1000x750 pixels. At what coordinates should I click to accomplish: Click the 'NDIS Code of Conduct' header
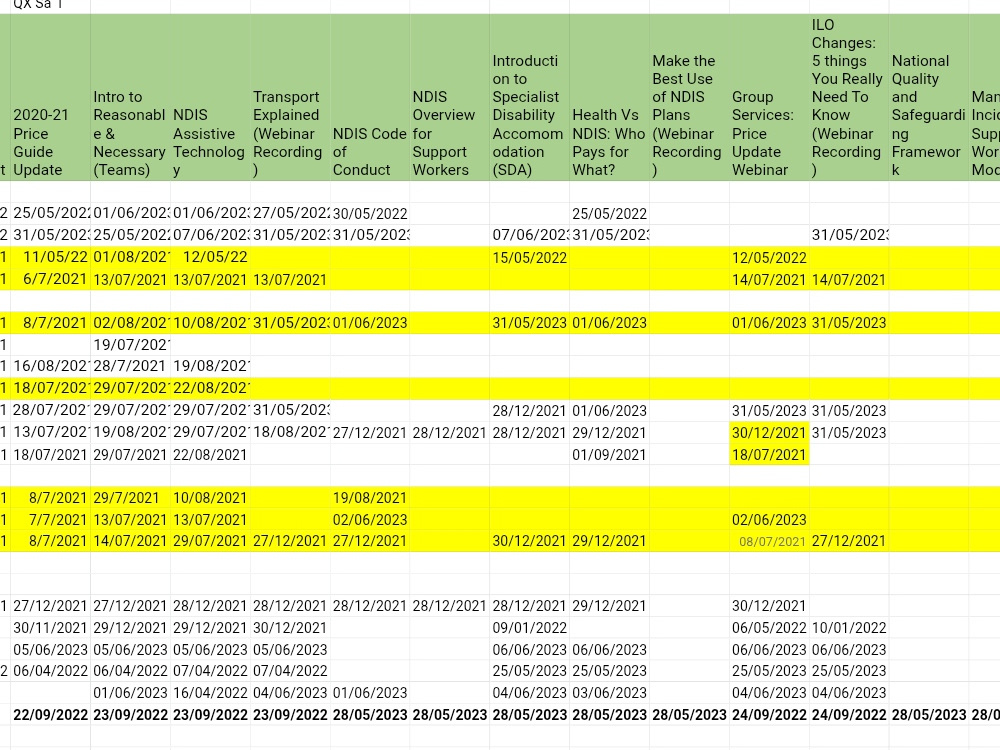370,98
